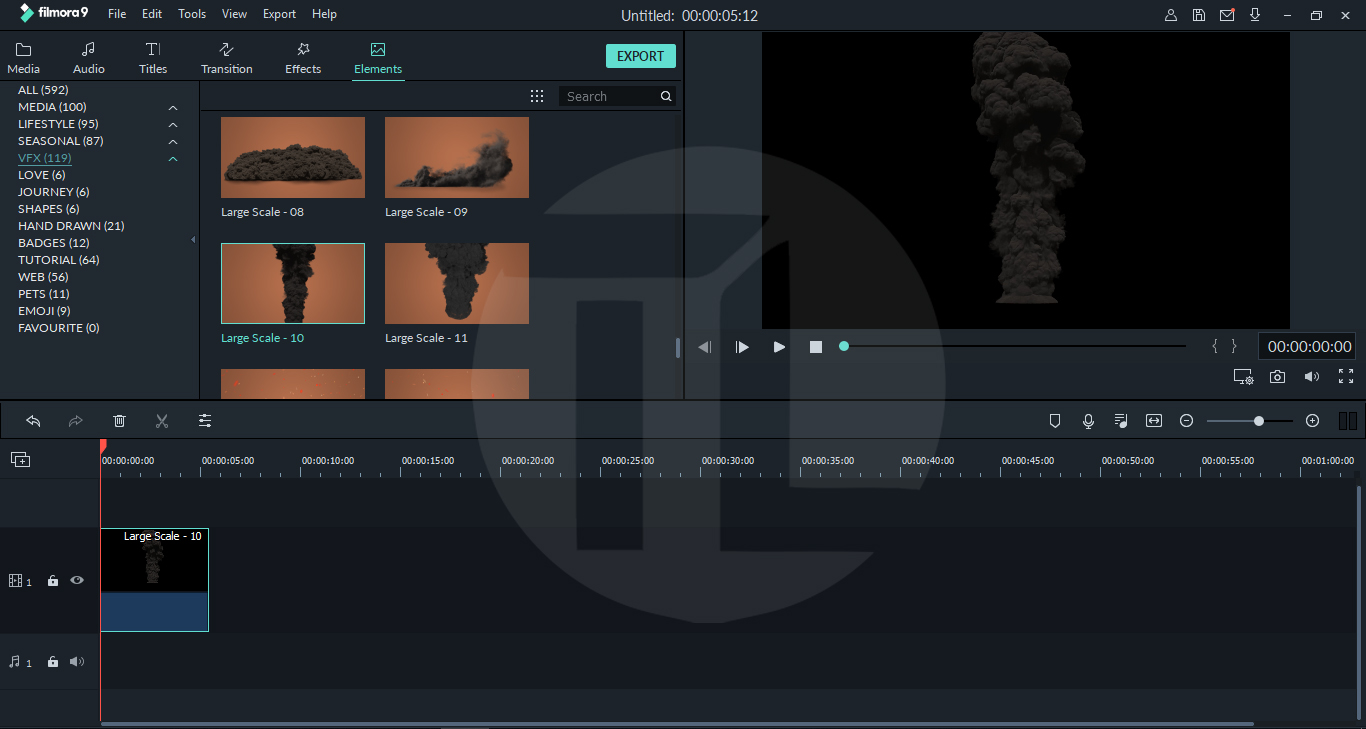The height and width of the screenshot is (729, 1366).
Task: Delete selected clip with trash icon
Action: (119, 421)
